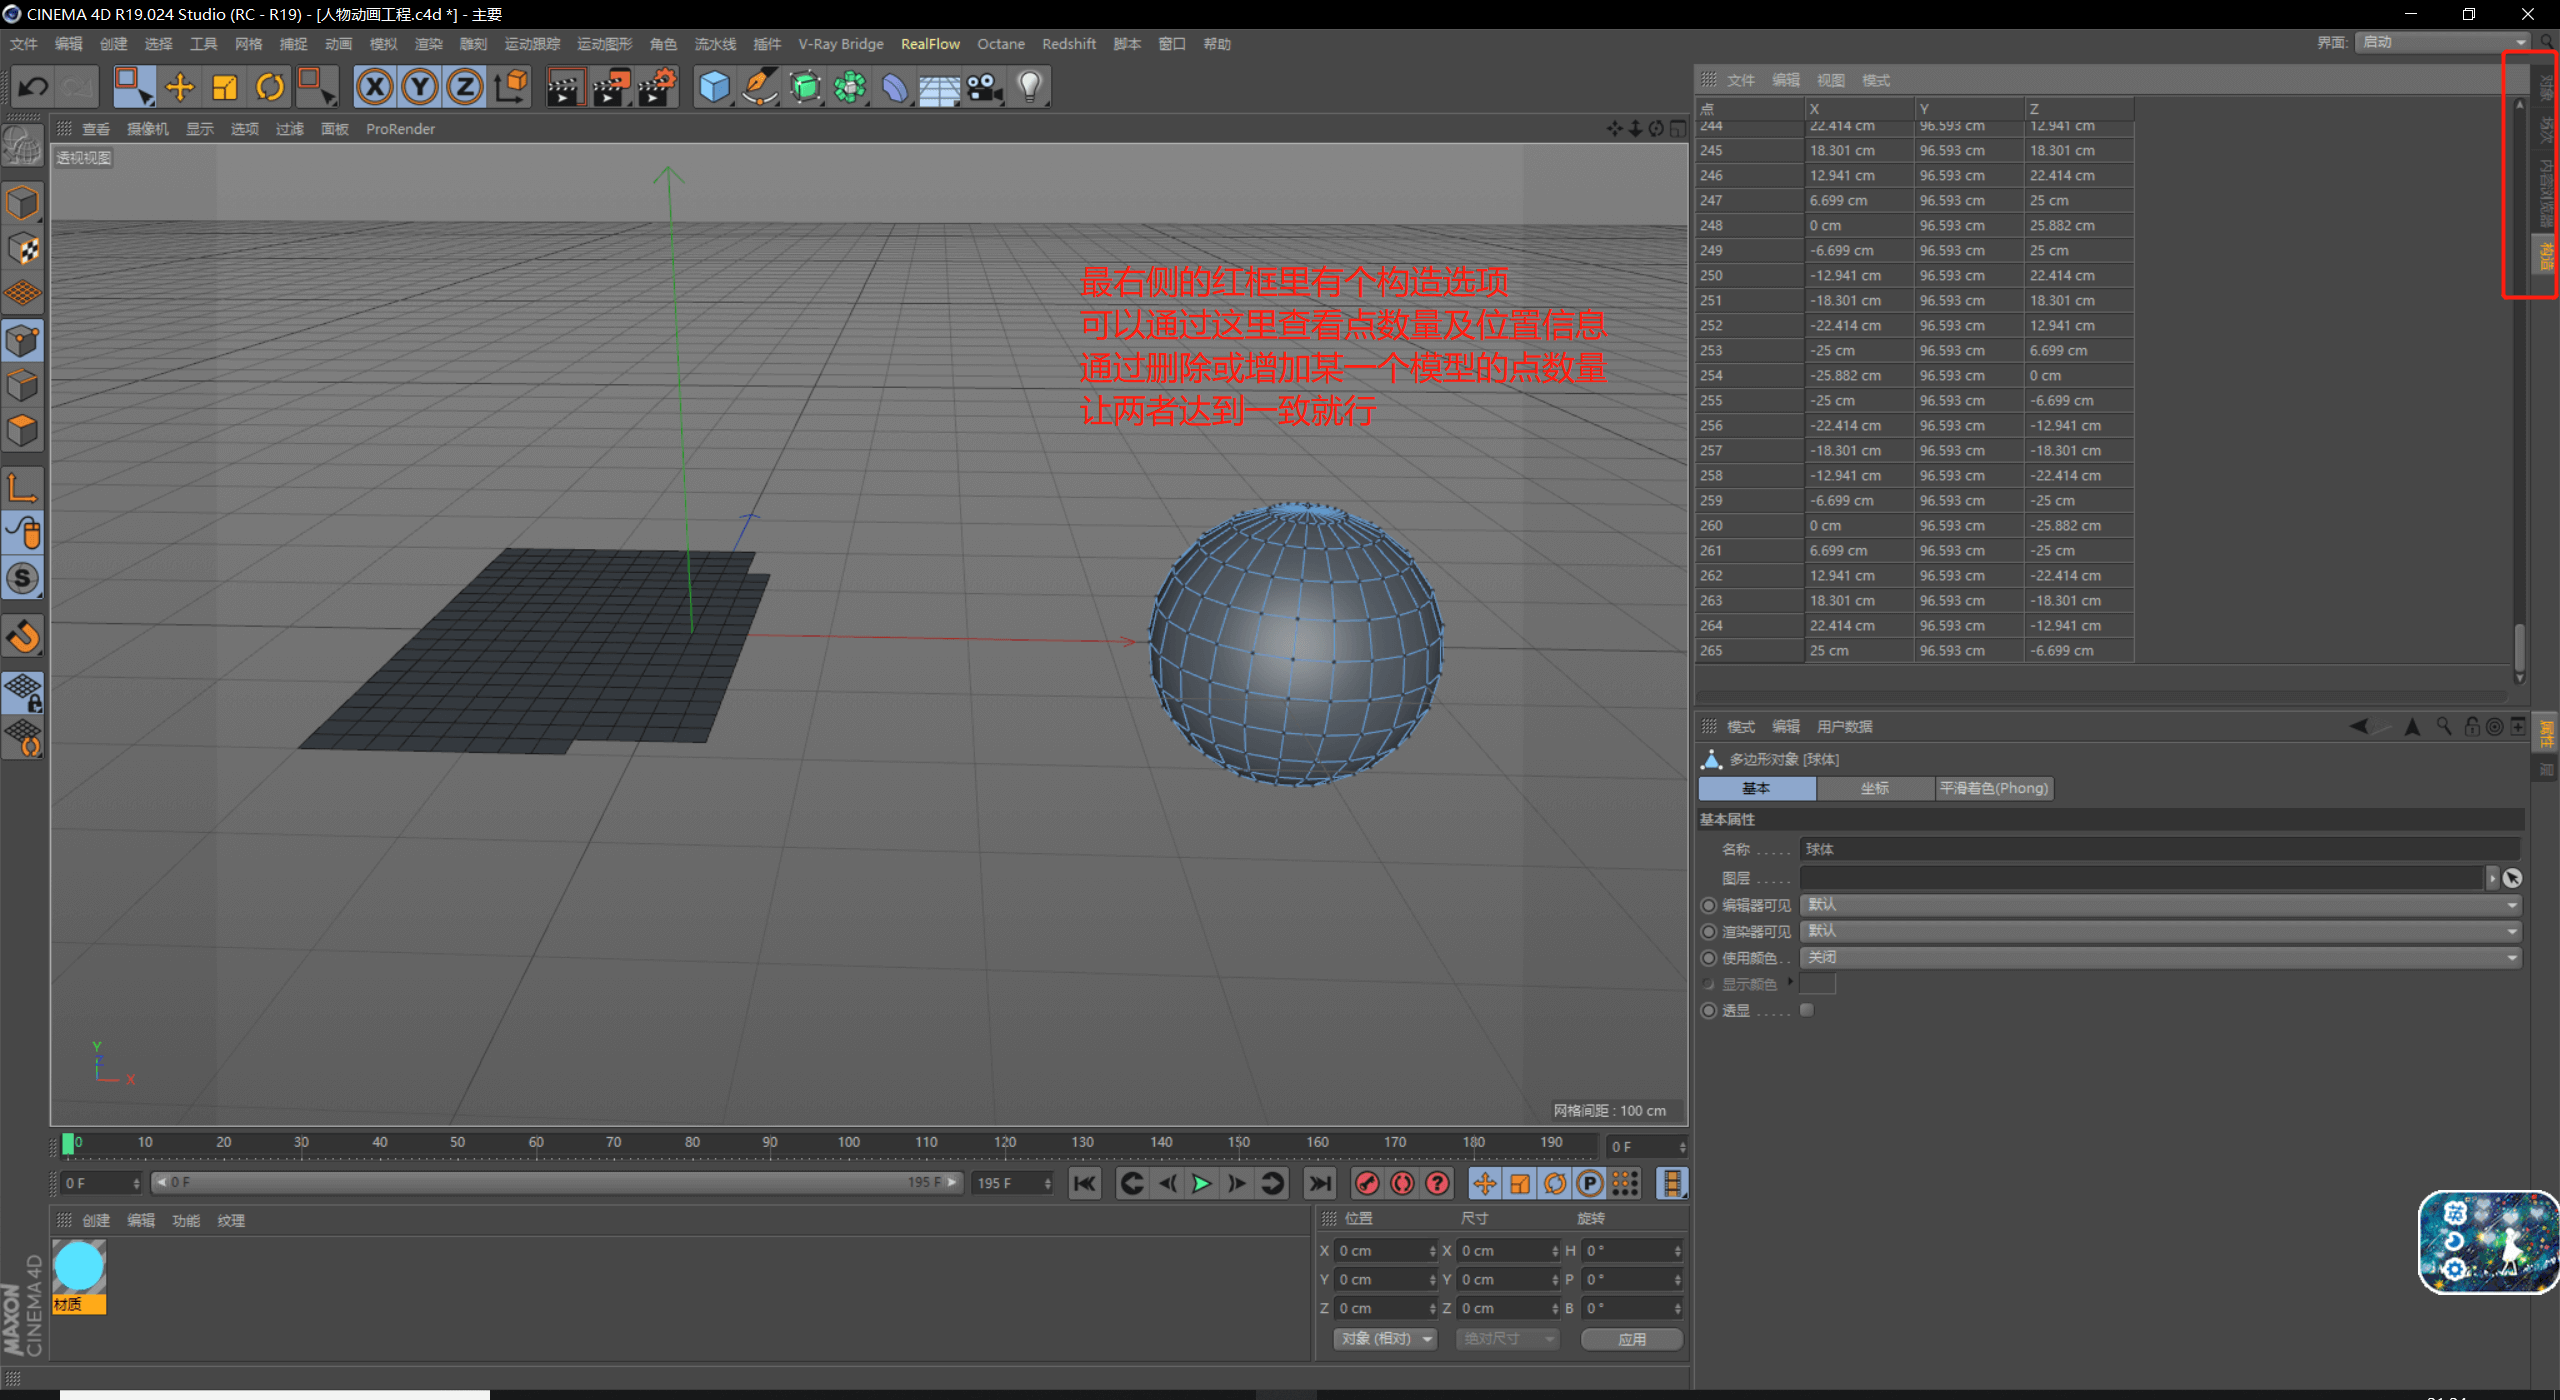
Task: Switch to the 平滑着色(Phong) tab
Action: coord(1994,789)
